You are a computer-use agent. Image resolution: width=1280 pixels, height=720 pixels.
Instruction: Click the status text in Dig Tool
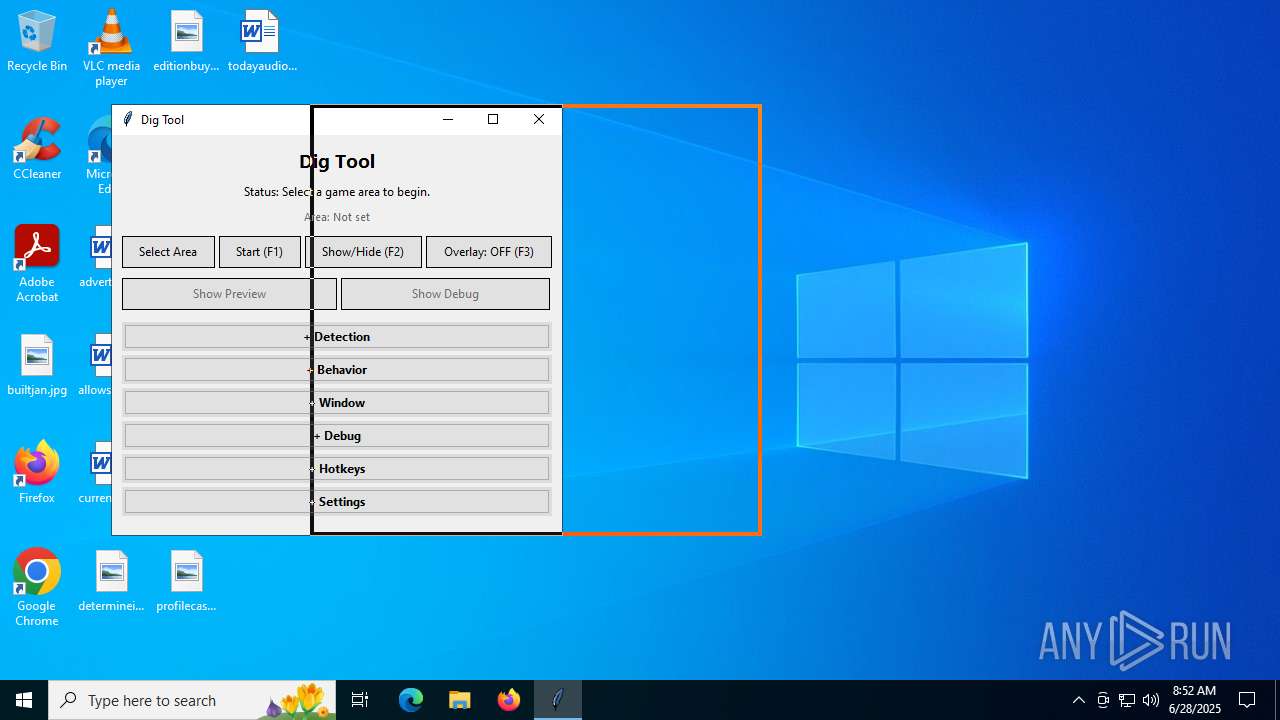click(x=337, y=192)
